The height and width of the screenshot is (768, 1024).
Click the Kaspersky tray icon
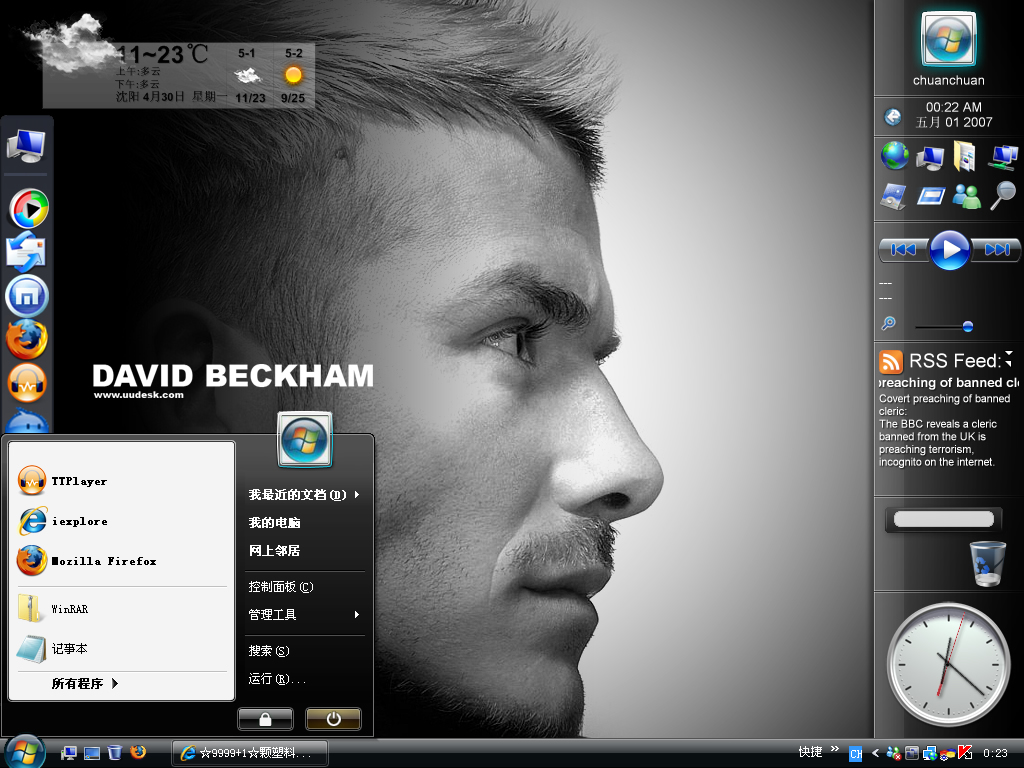tap(965, 753)
